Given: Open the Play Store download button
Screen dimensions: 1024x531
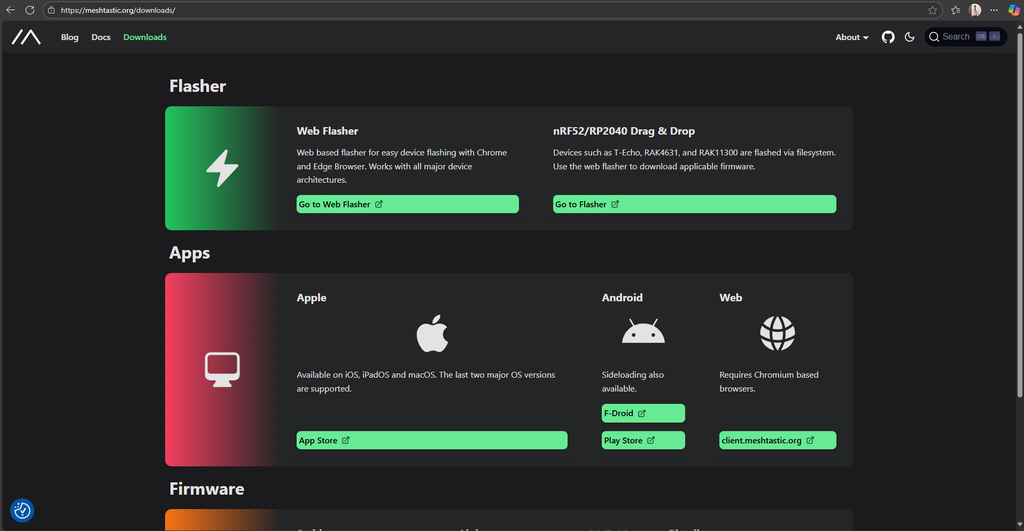Looking at the screenshot, I should tap(643, 440).
